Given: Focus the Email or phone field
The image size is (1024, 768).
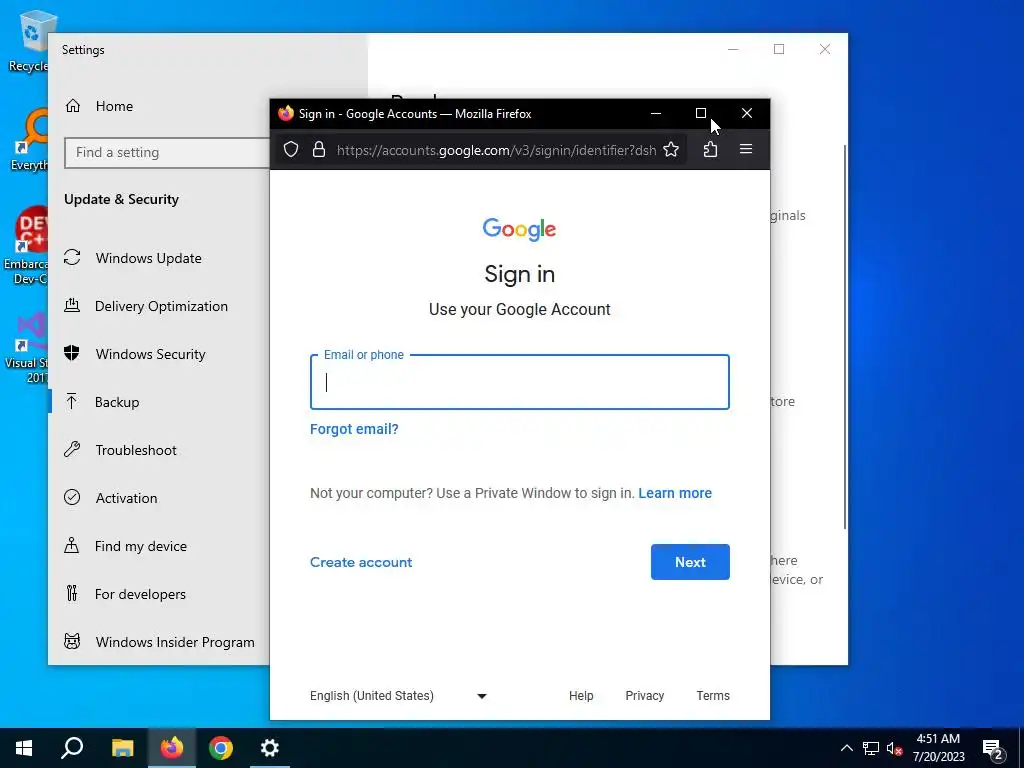Looking at the screenshot, I should [520, 382].
